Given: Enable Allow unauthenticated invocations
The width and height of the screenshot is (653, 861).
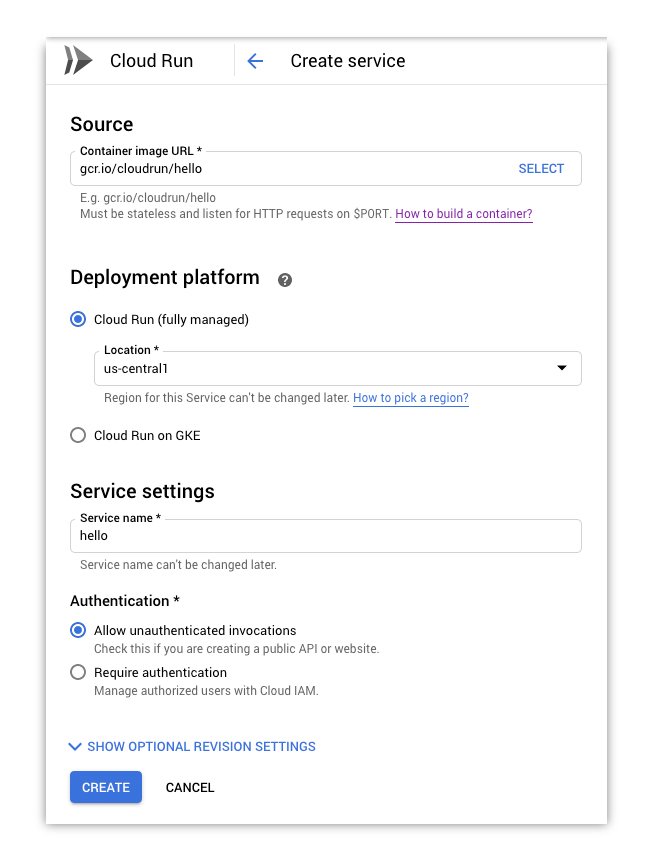Looking at the screenshot, I should pos(78,631).
